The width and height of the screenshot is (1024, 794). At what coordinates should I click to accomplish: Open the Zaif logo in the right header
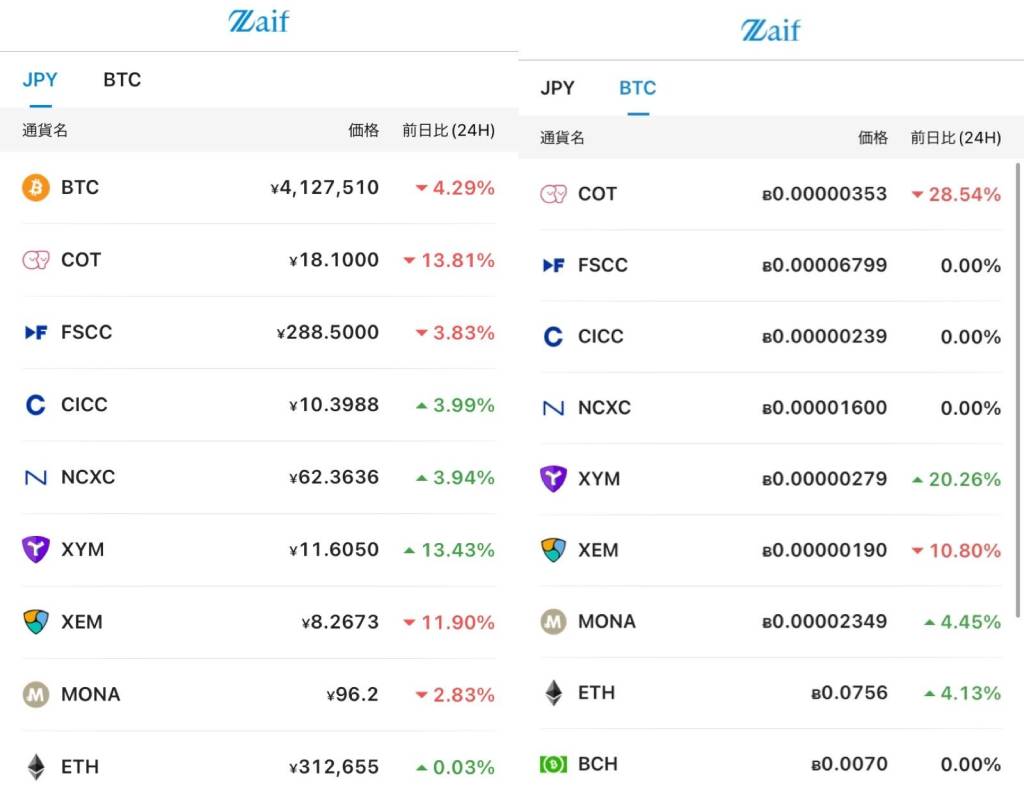(771, 30)
